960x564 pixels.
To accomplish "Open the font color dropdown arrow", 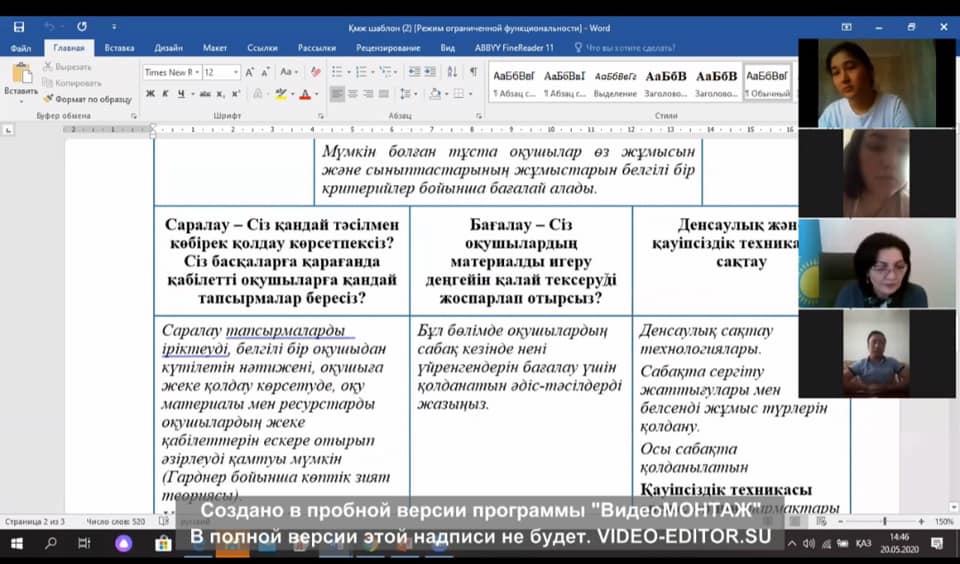I will 316,94.
